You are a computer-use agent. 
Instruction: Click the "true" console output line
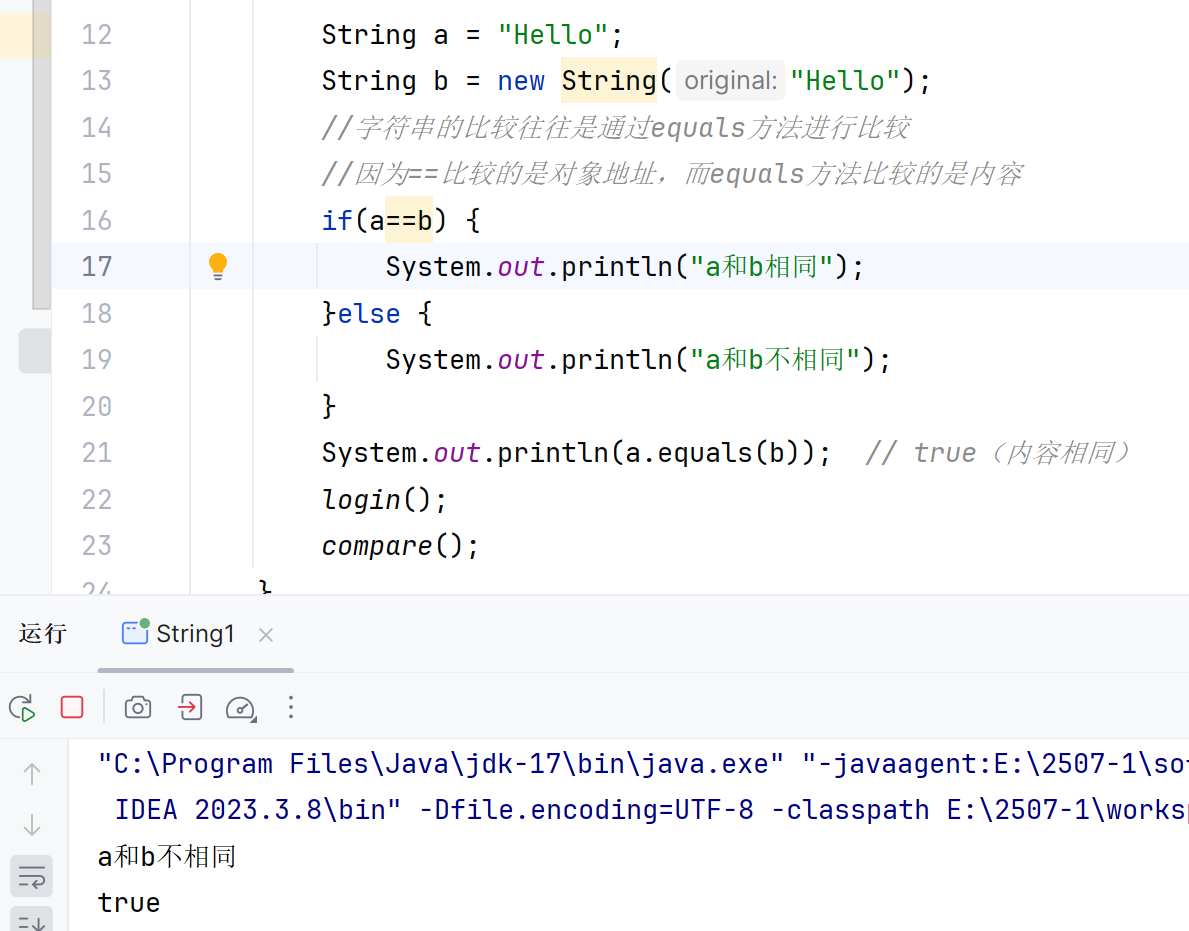pyautogui.click(x=129, y=903)
